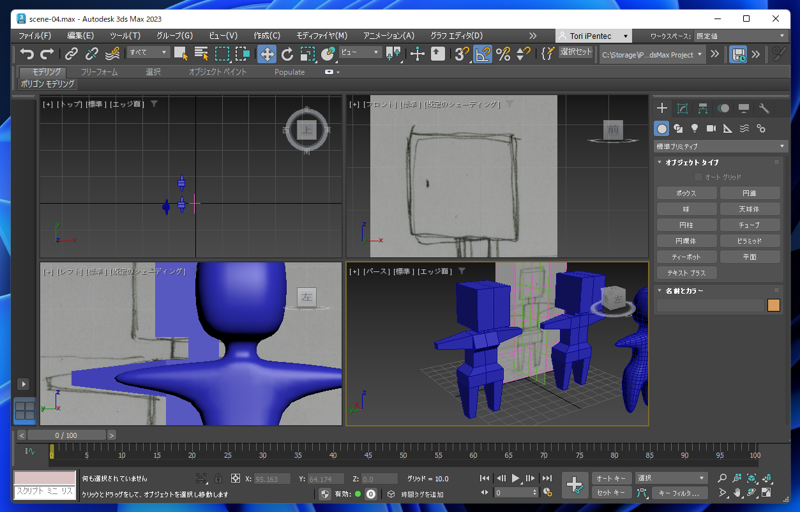Open the ワークスペース 既定値 dropdown

tap(741, 36)
